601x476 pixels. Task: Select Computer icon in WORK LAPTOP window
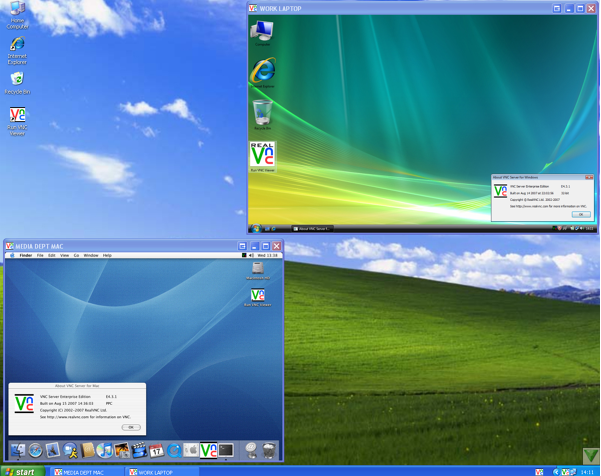262,33
